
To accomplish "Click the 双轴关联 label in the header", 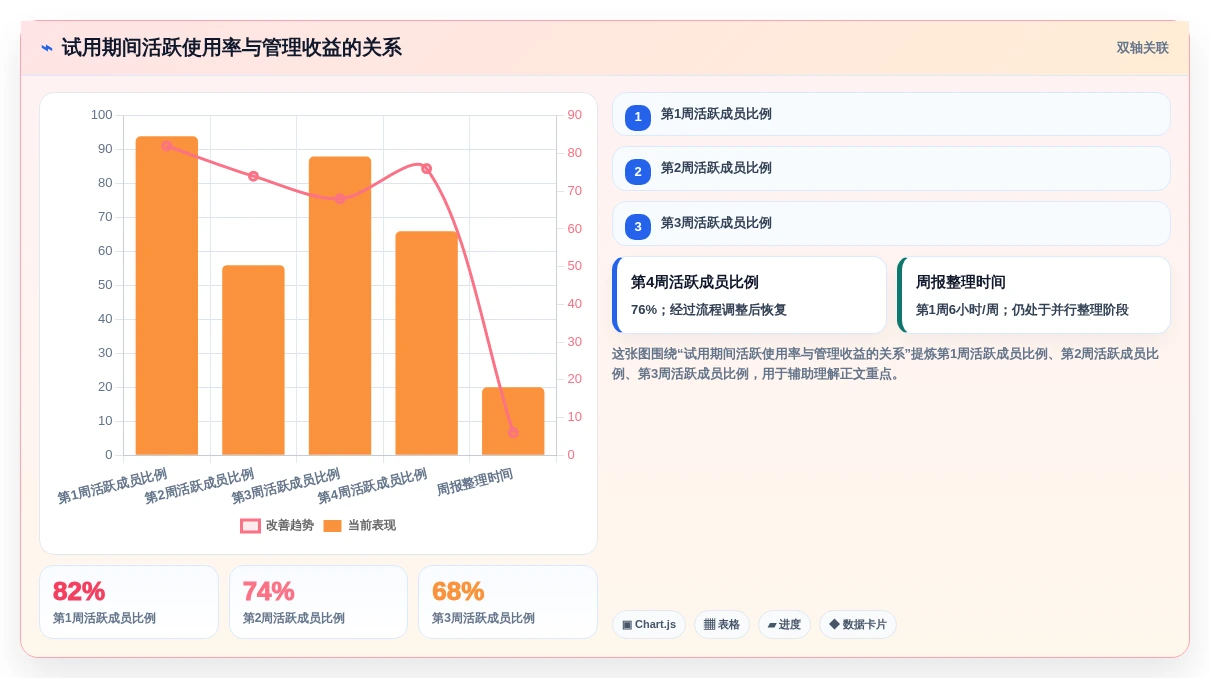I will 1142,48.
